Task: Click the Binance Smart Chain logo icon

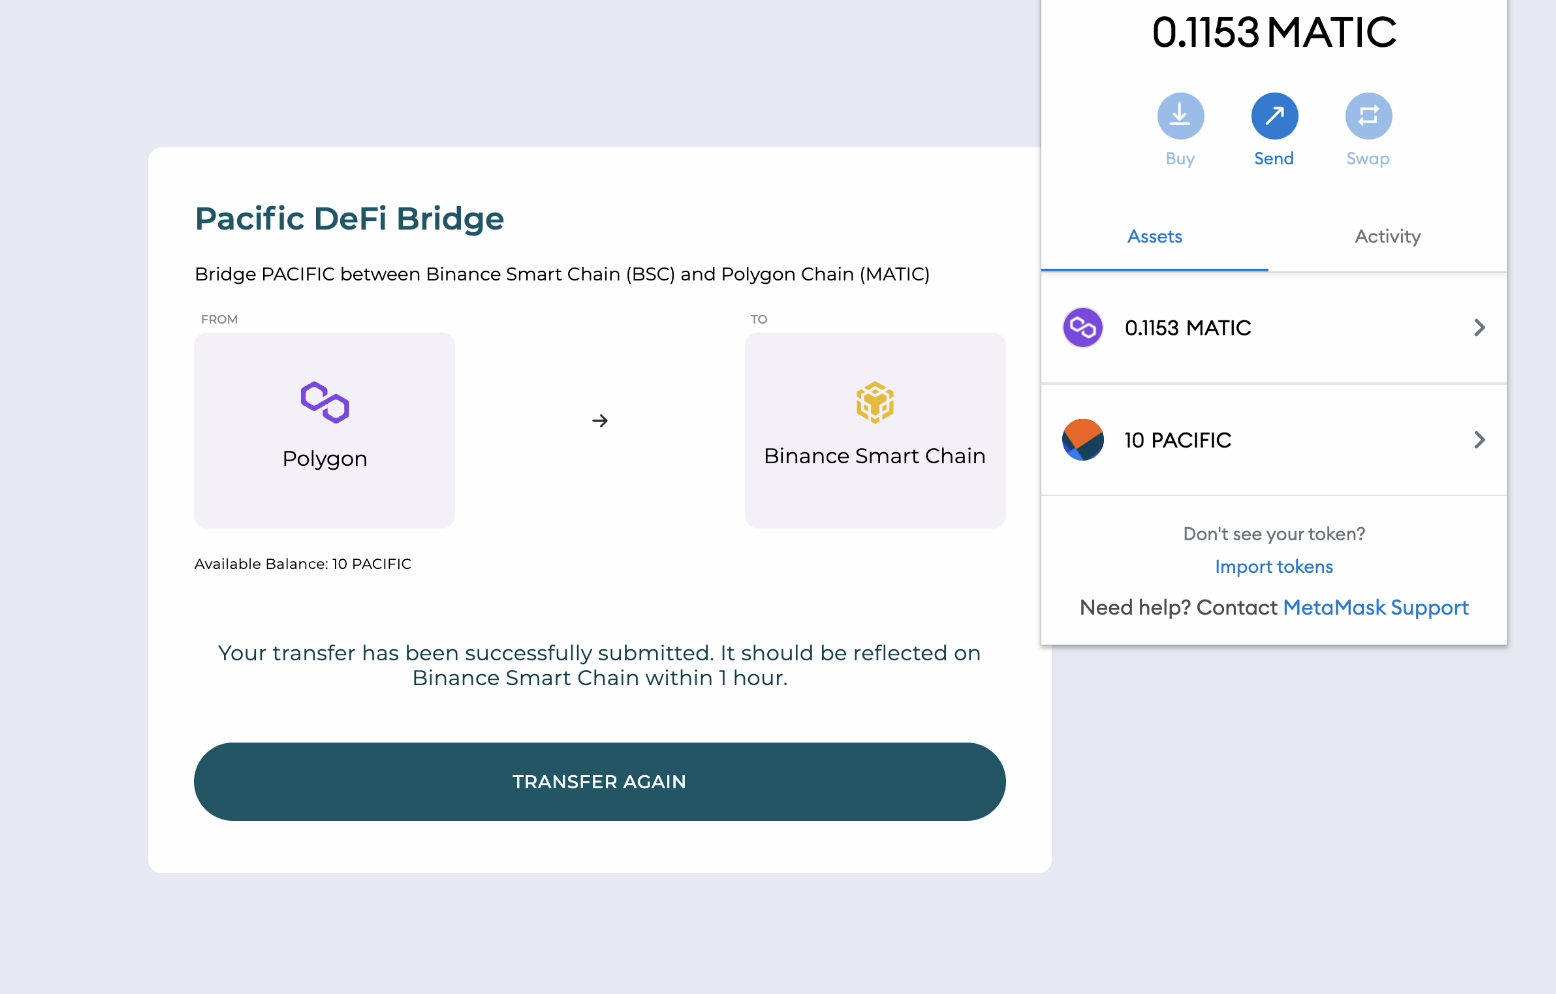Action: [875, 402]
